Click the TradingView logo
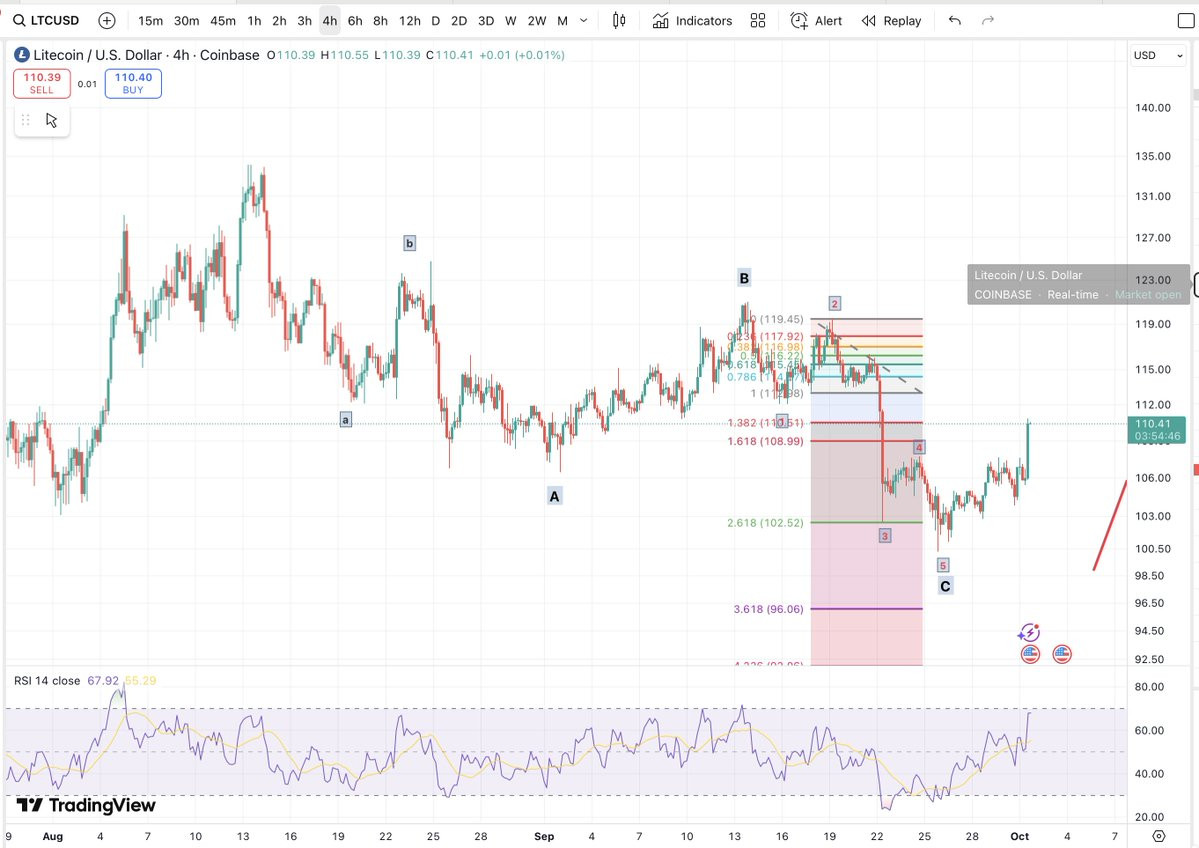1199x848 pixels. [x=86, y=805]
